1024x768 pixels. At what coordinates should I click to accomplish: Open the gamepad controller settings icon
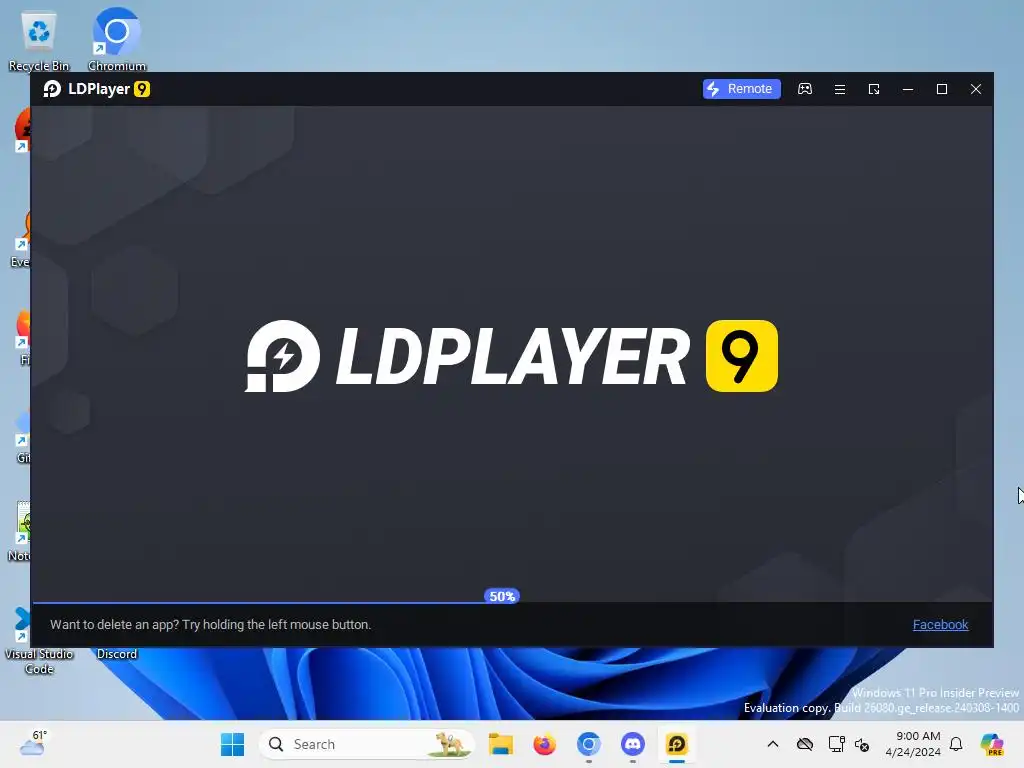pos(805,89)
